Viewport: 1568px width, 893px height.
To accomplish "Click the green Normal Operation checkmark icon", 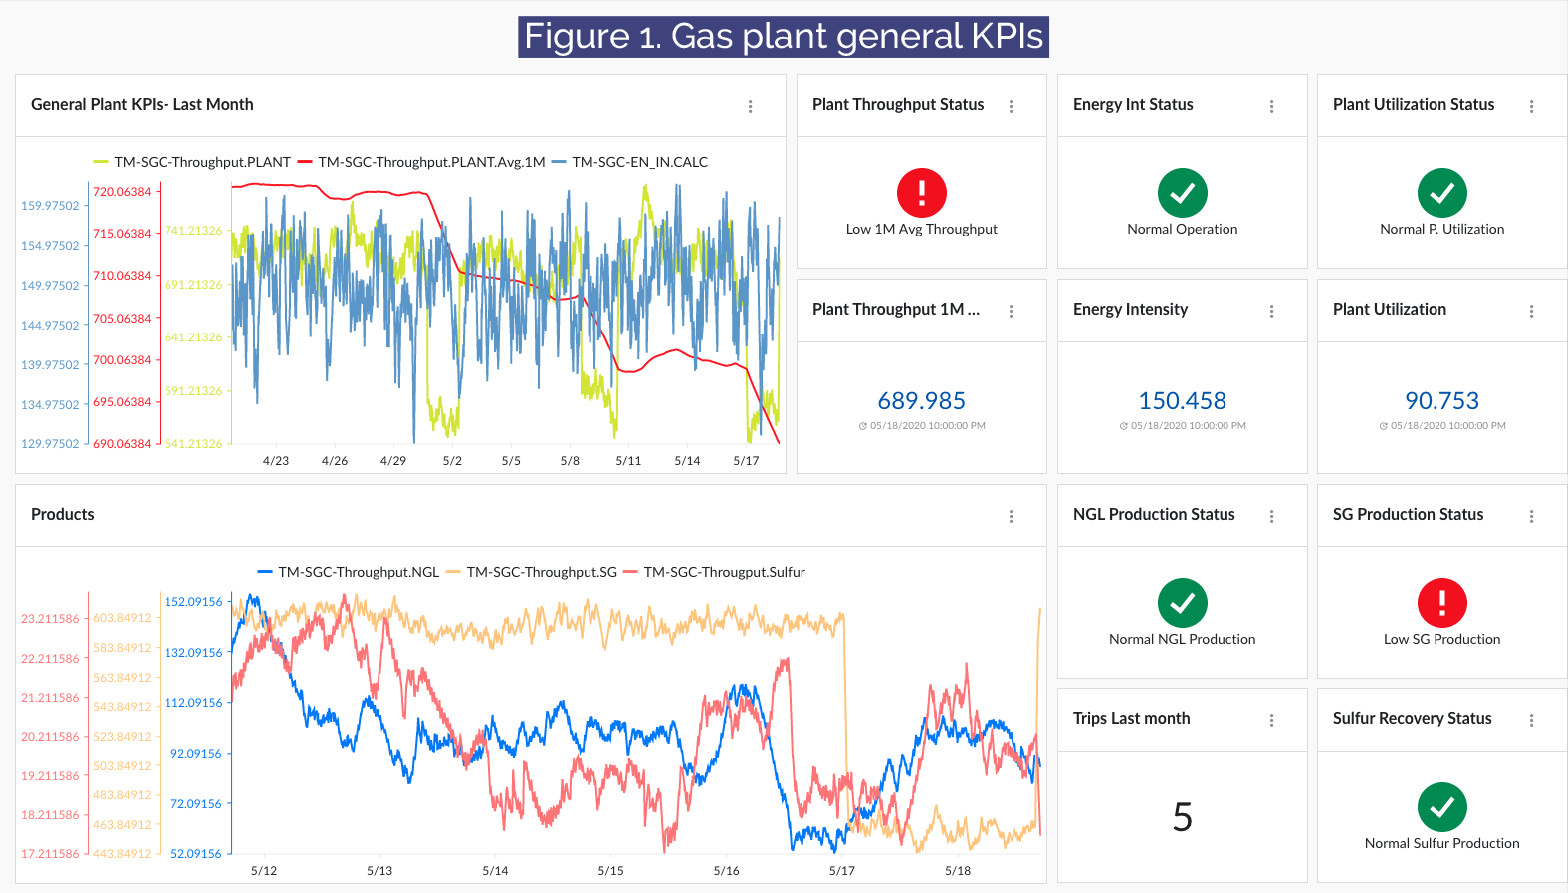I will pos(1182,193).
